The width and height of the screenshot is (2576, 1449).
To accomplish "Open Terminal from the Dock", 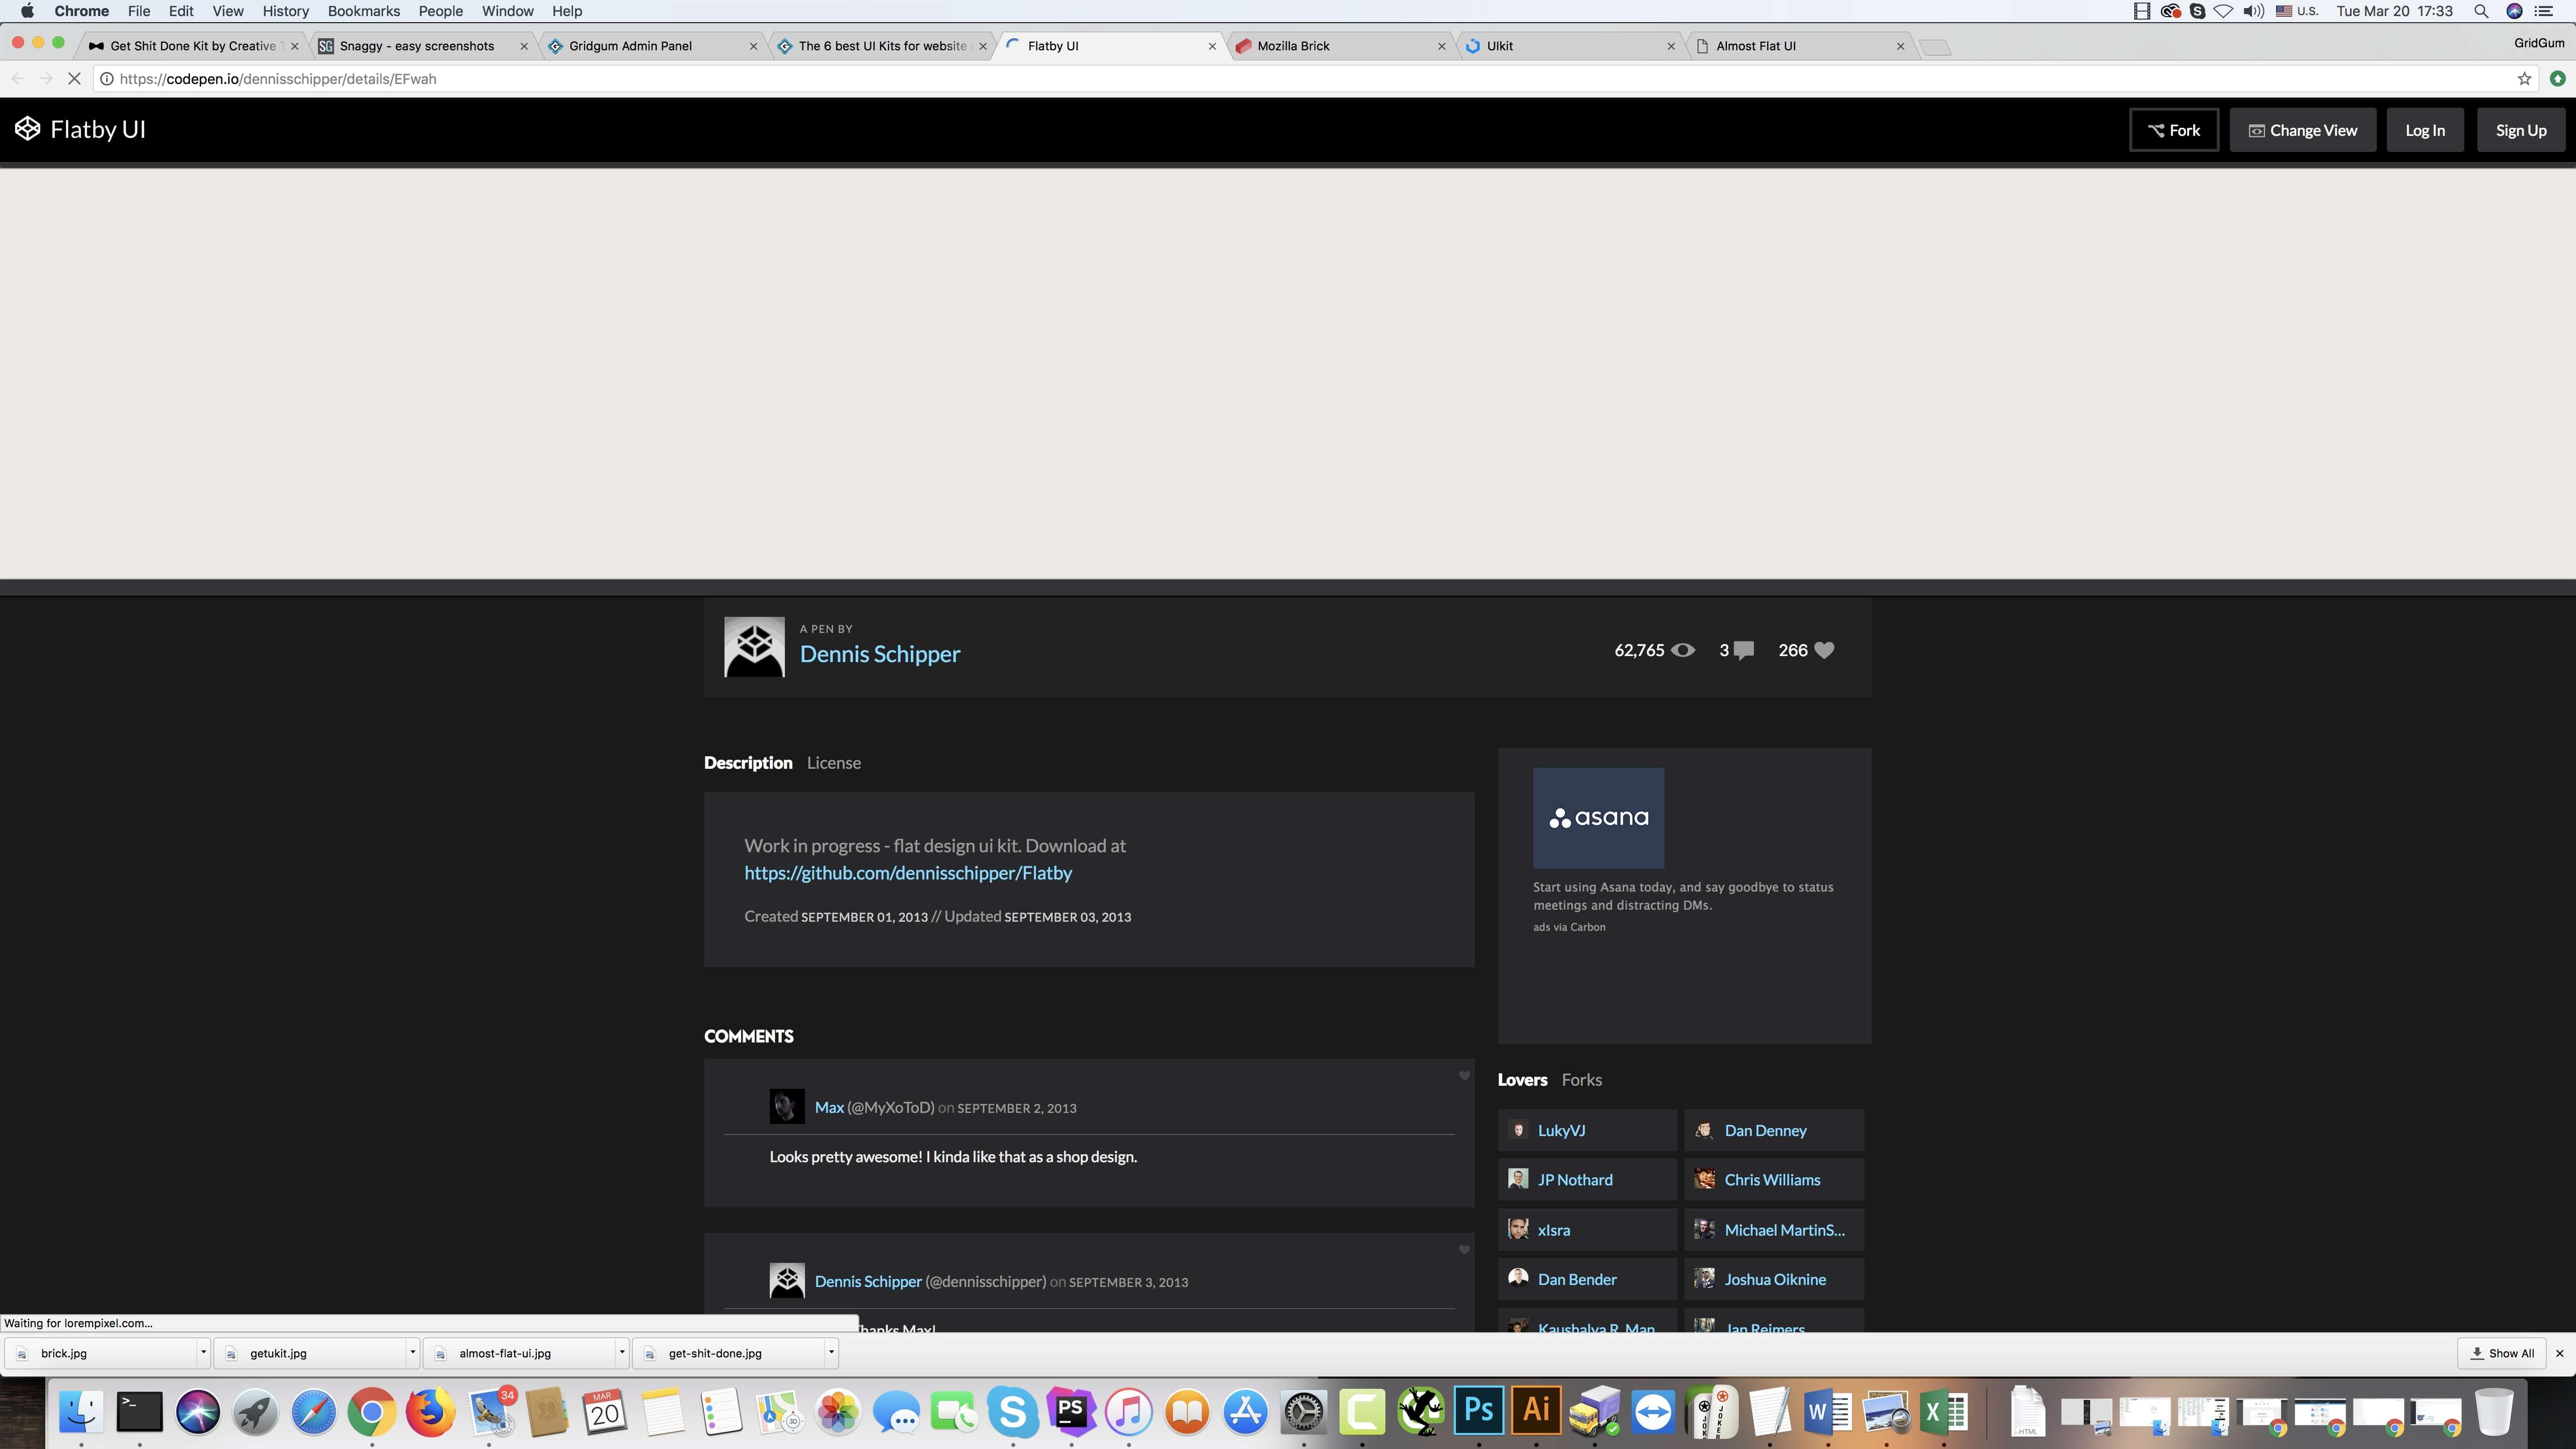I will [x=139, y=1412].
